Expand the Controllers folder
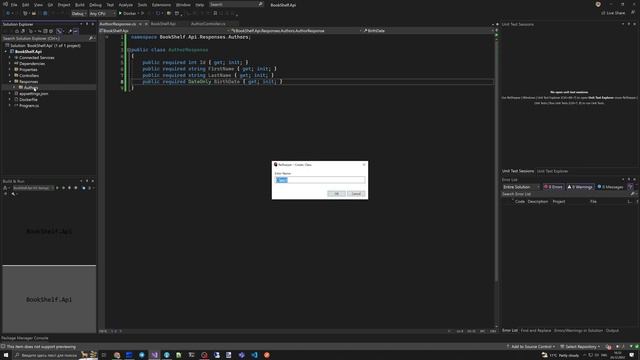The height and width of the screenshot is (360, 640). 10,76
